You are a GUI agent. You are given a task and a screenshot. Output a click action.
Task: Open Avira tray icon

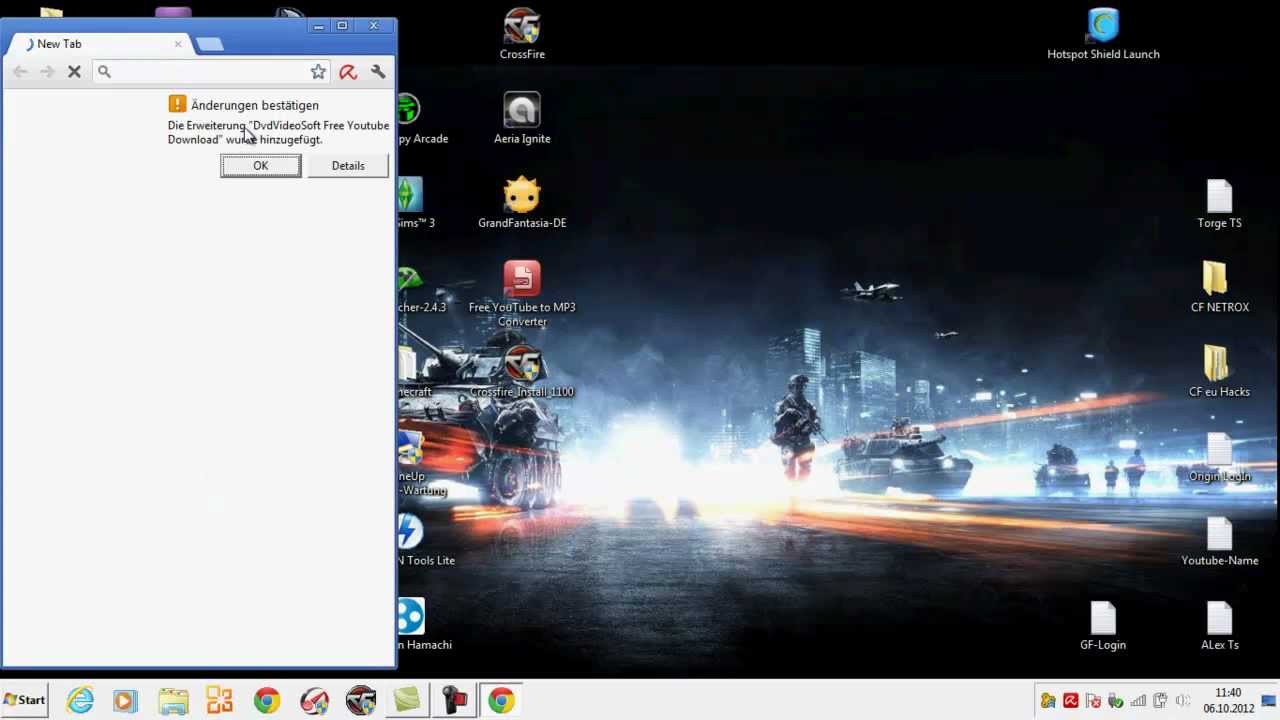(1070, 701)
